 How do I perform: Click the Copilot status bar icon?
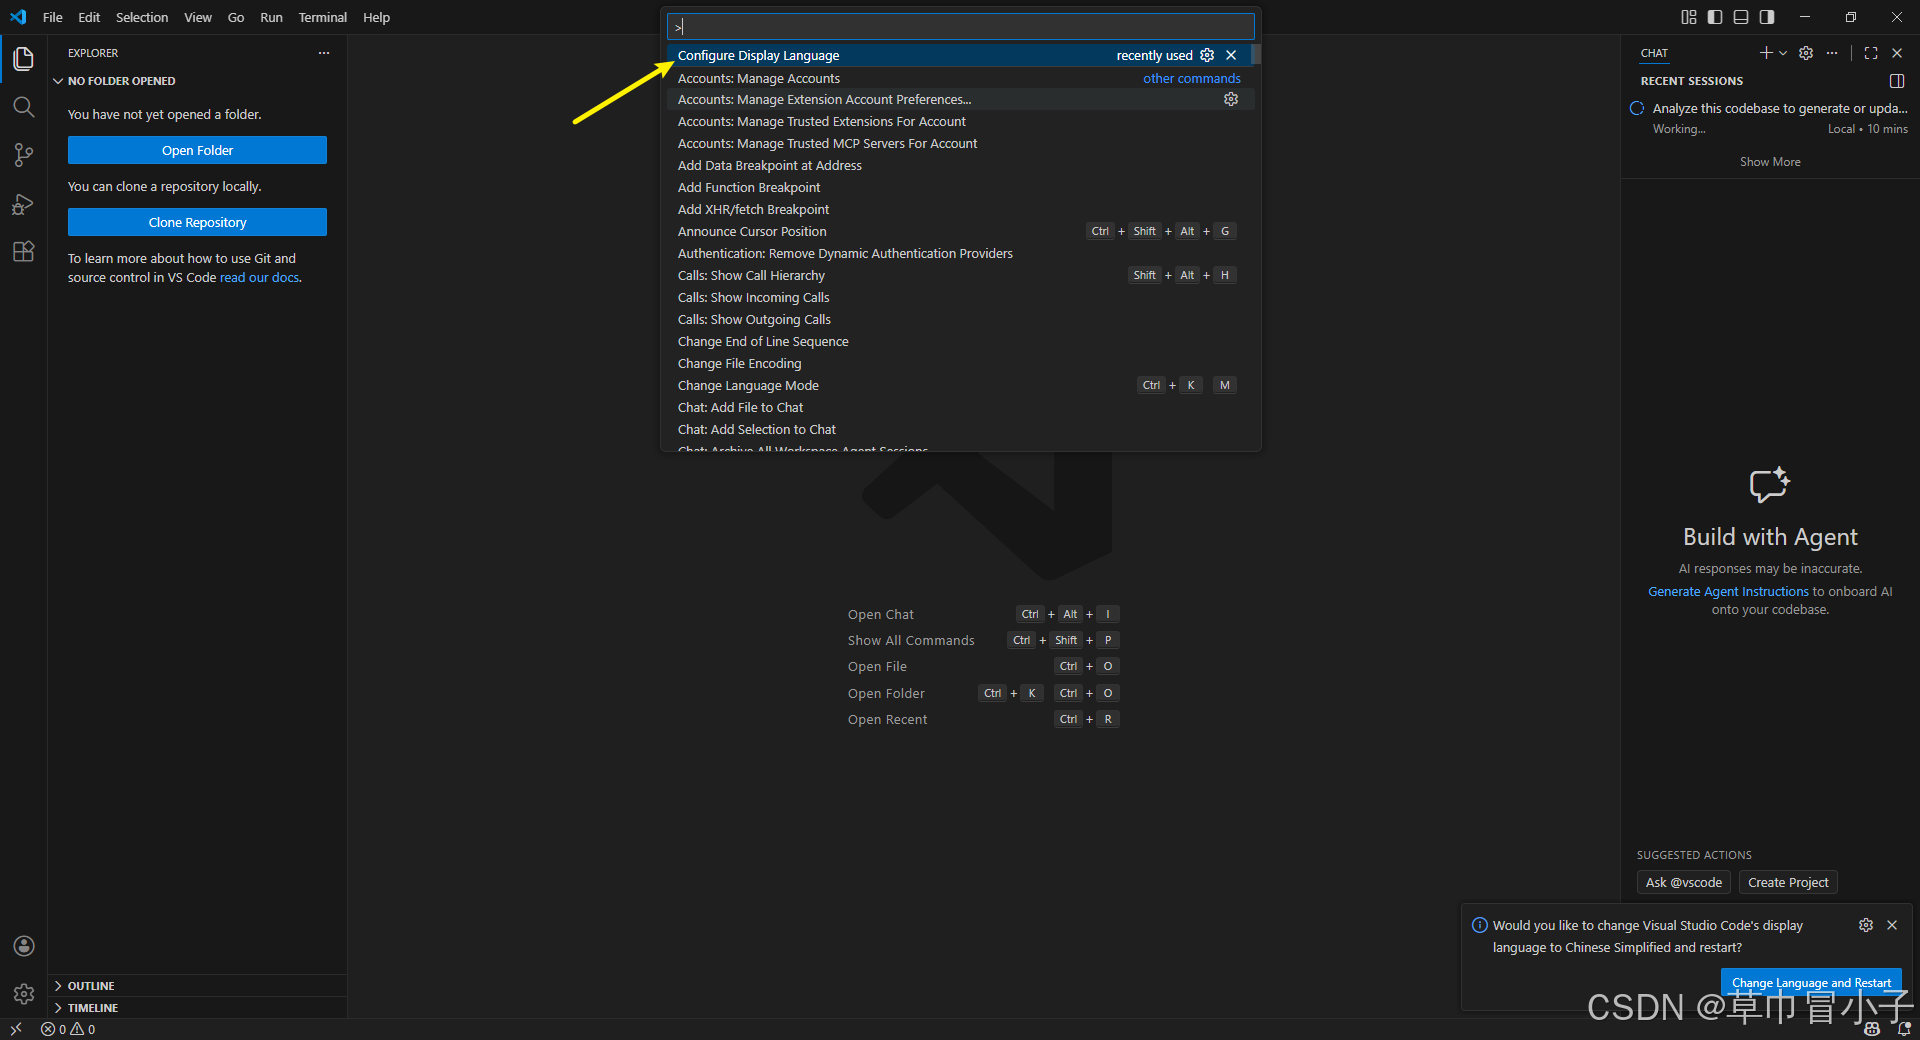click(1872, 1029)
